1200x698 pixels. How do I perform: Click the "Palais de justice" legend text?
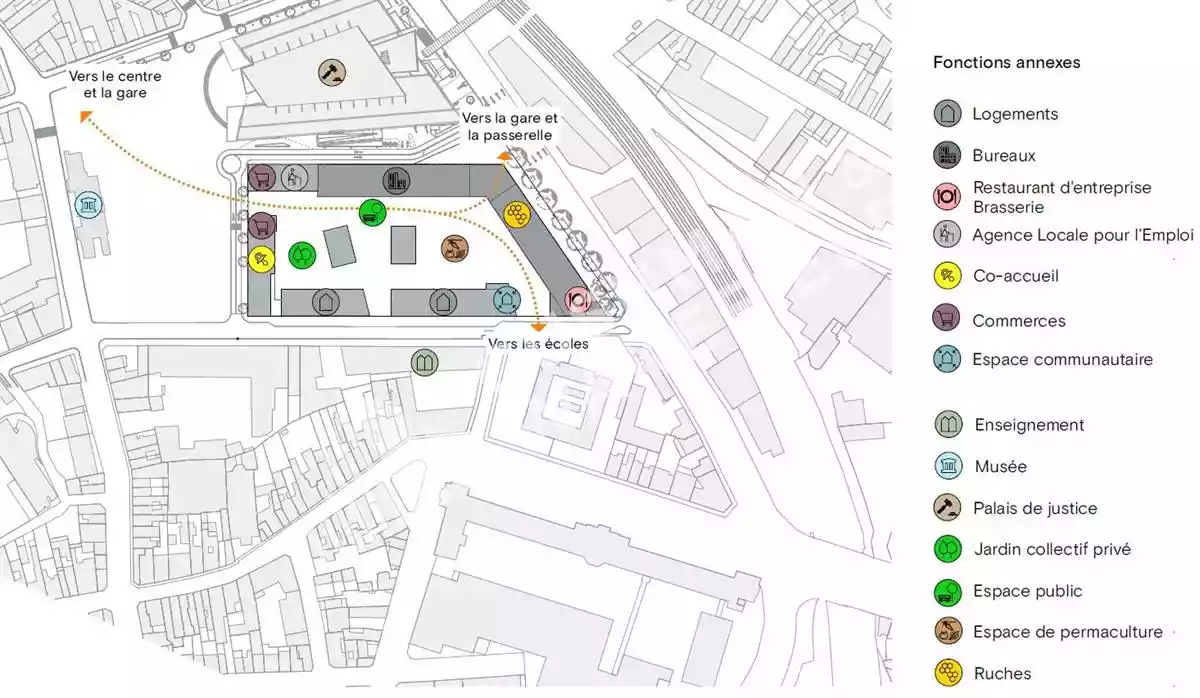(x=1035, y=508)
